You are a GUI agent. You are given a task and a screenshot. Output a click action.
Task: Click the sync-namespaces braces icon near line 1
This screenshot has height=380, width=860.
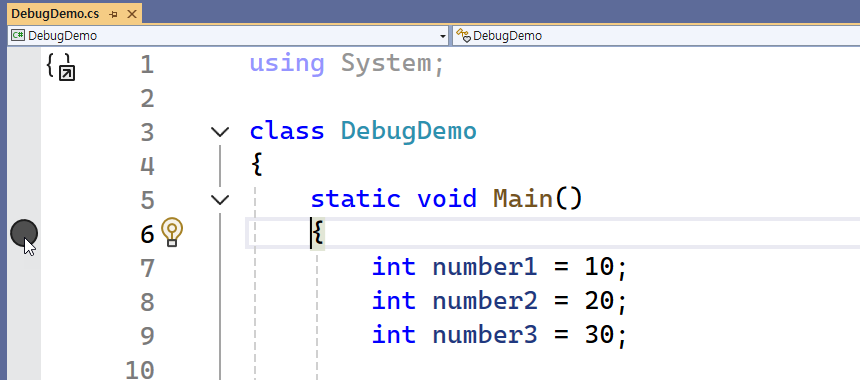click(x=61, y=67)
